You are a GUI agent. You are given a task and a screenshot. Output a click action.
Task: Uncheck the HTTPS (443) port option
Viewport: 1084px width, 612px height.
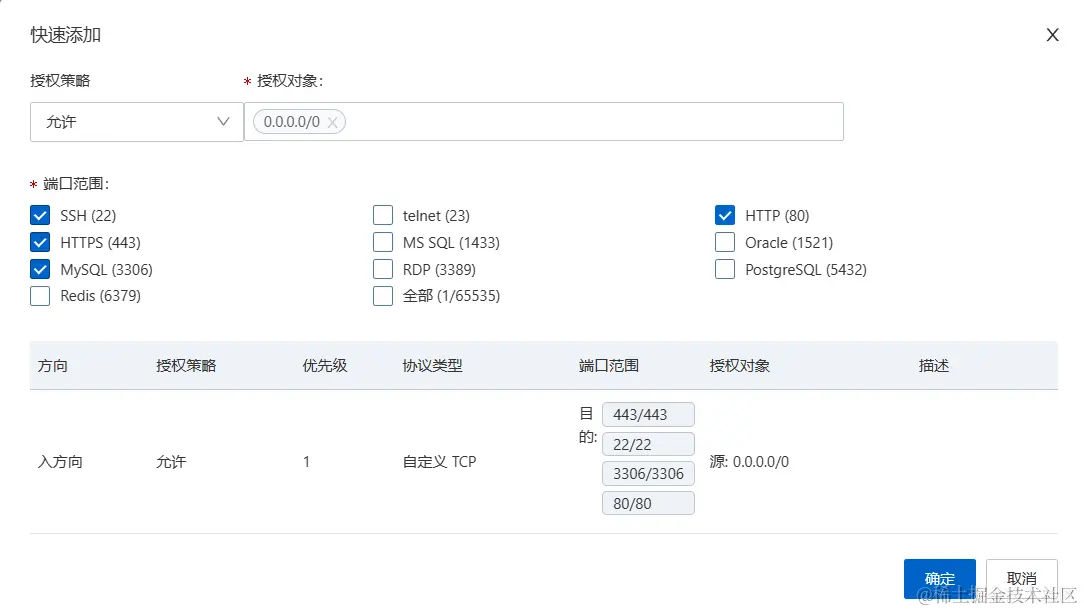[40, 242]
